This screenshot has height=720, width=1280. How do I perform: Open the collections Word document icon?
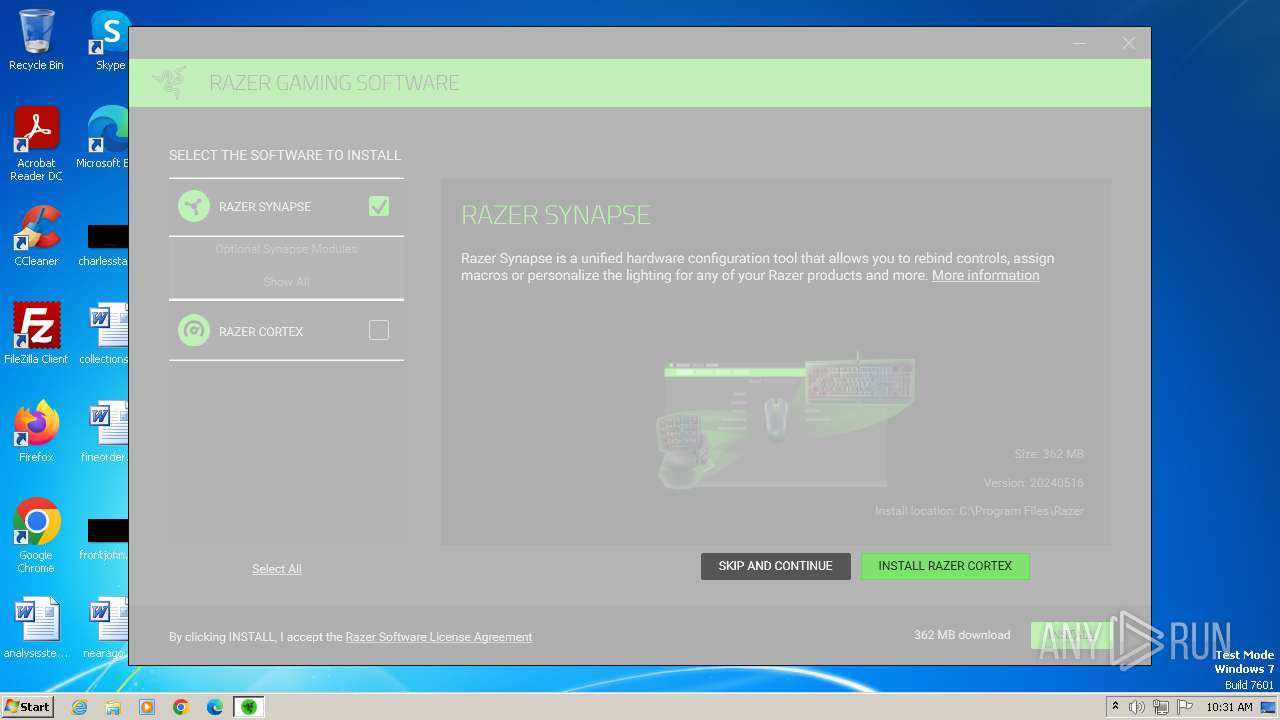[105, 334]
